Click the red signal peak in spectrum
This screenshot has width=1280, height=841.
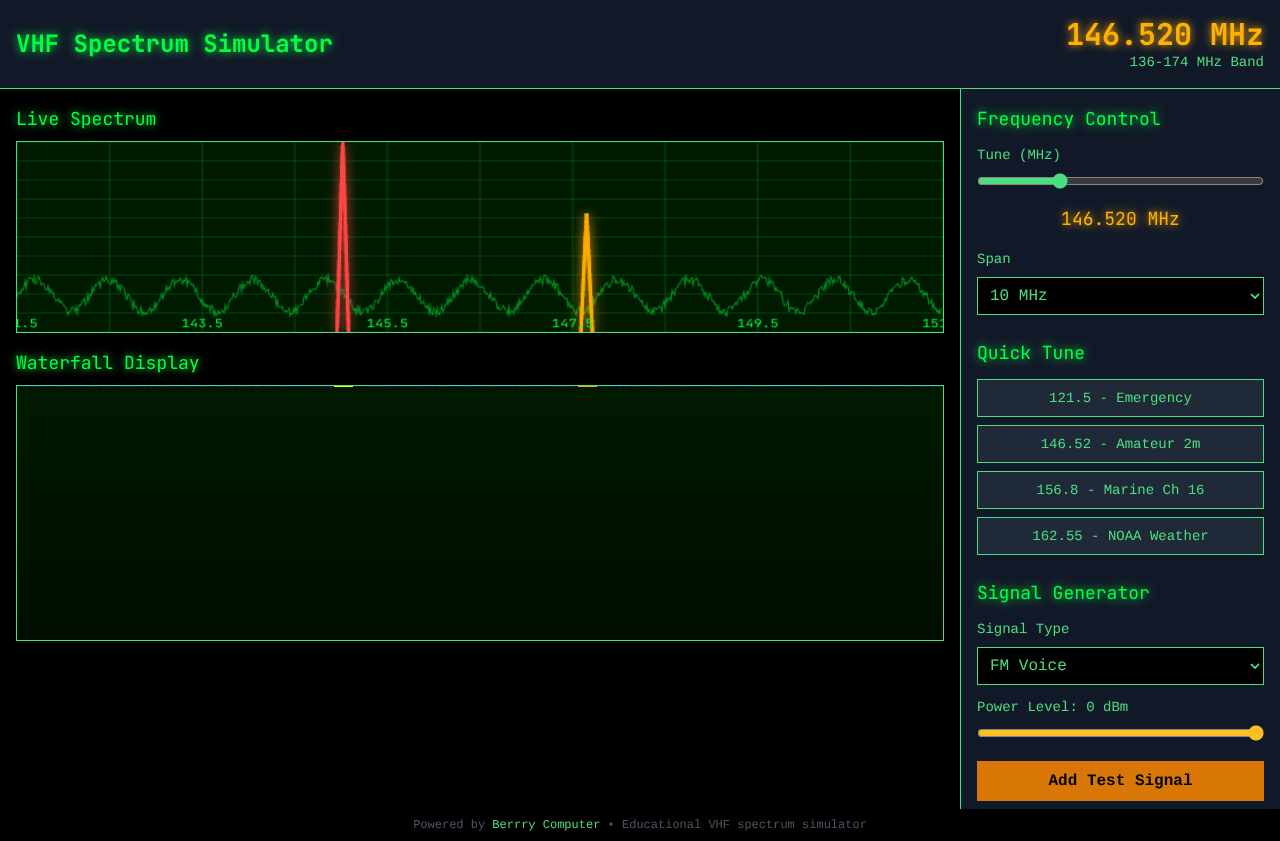tap(343, 235)
